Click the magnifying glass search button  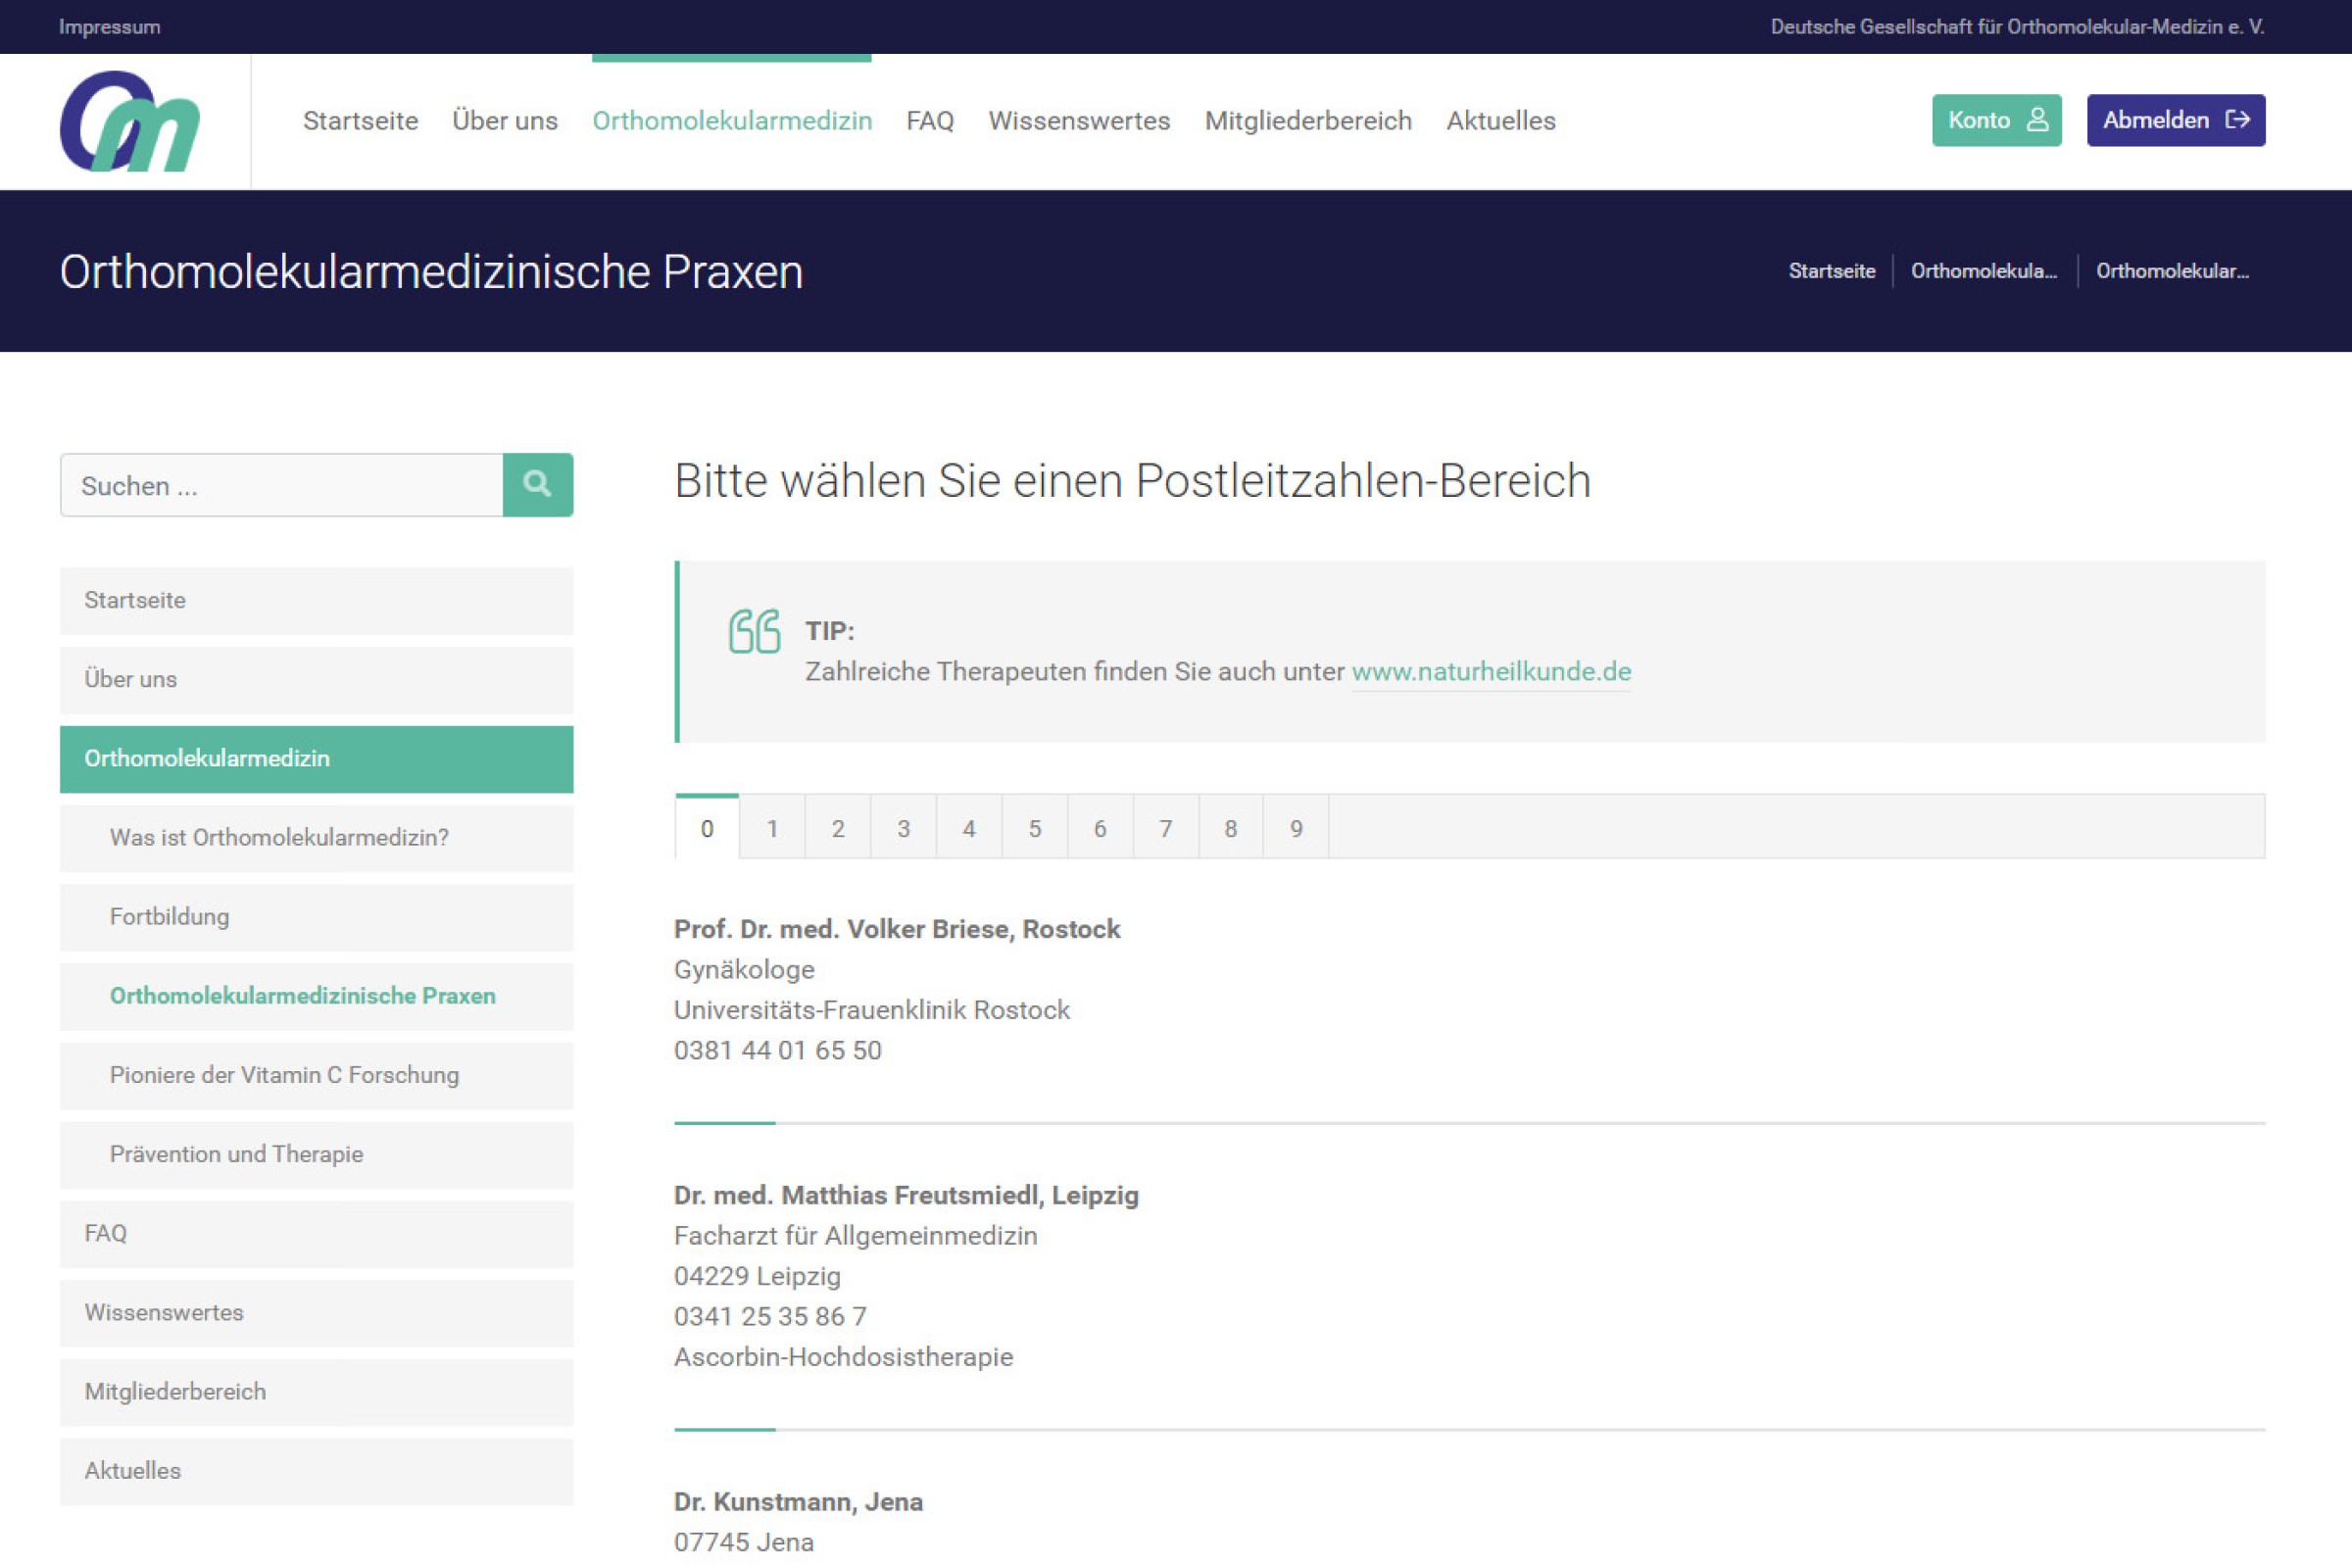click(x=537, y=485)
